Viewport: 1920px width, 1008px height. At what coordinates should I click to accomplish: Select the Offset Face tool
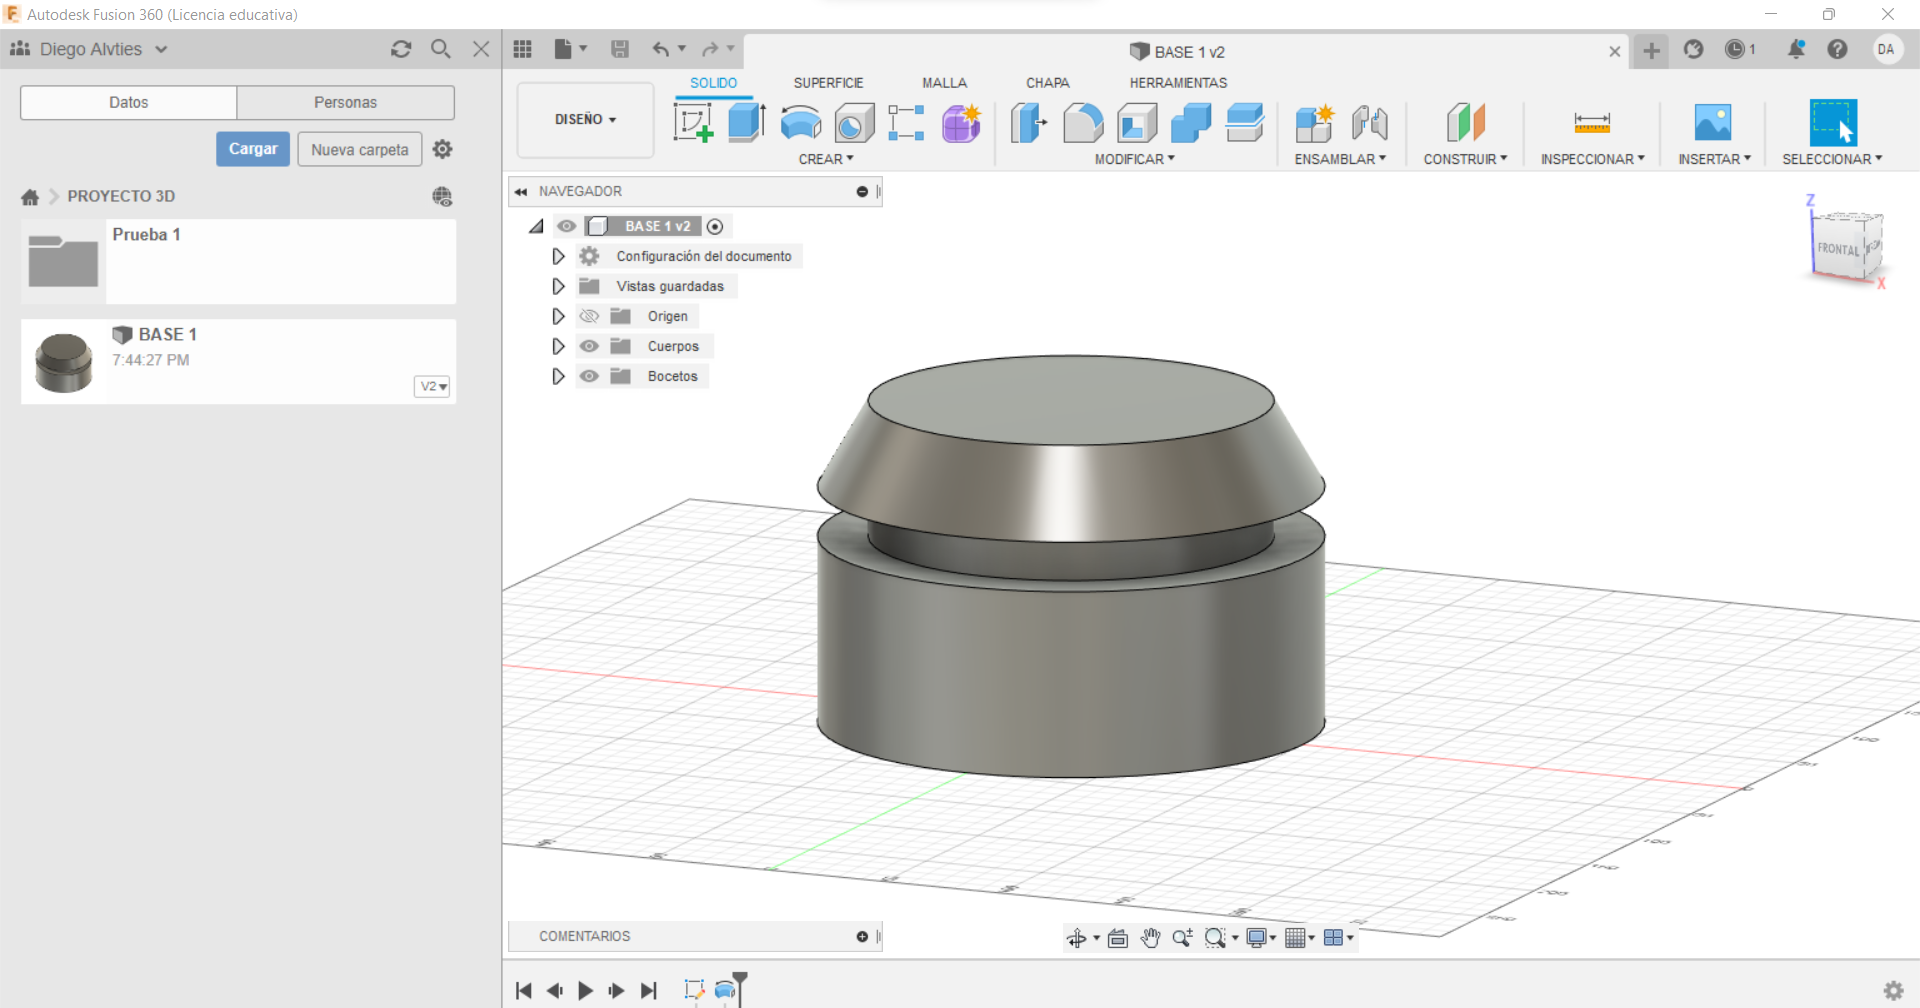pyautogui.click(x=1245, y=123)
